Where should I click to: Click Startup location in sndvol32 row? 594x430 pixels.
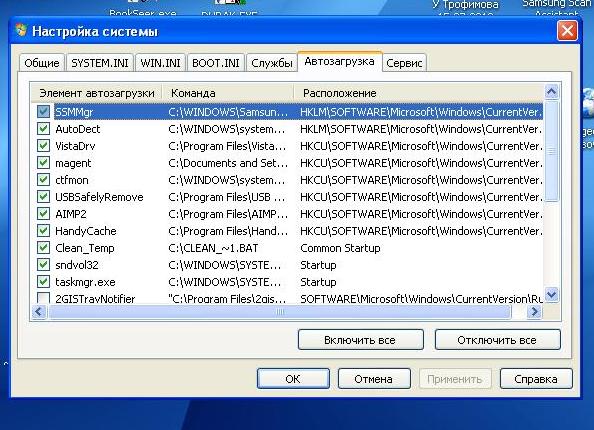318,265
